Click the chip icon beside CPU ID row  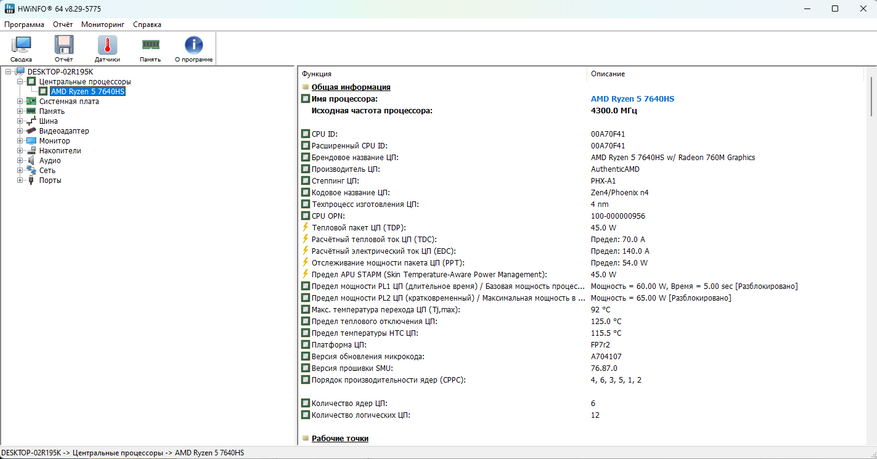coord(305,134)
